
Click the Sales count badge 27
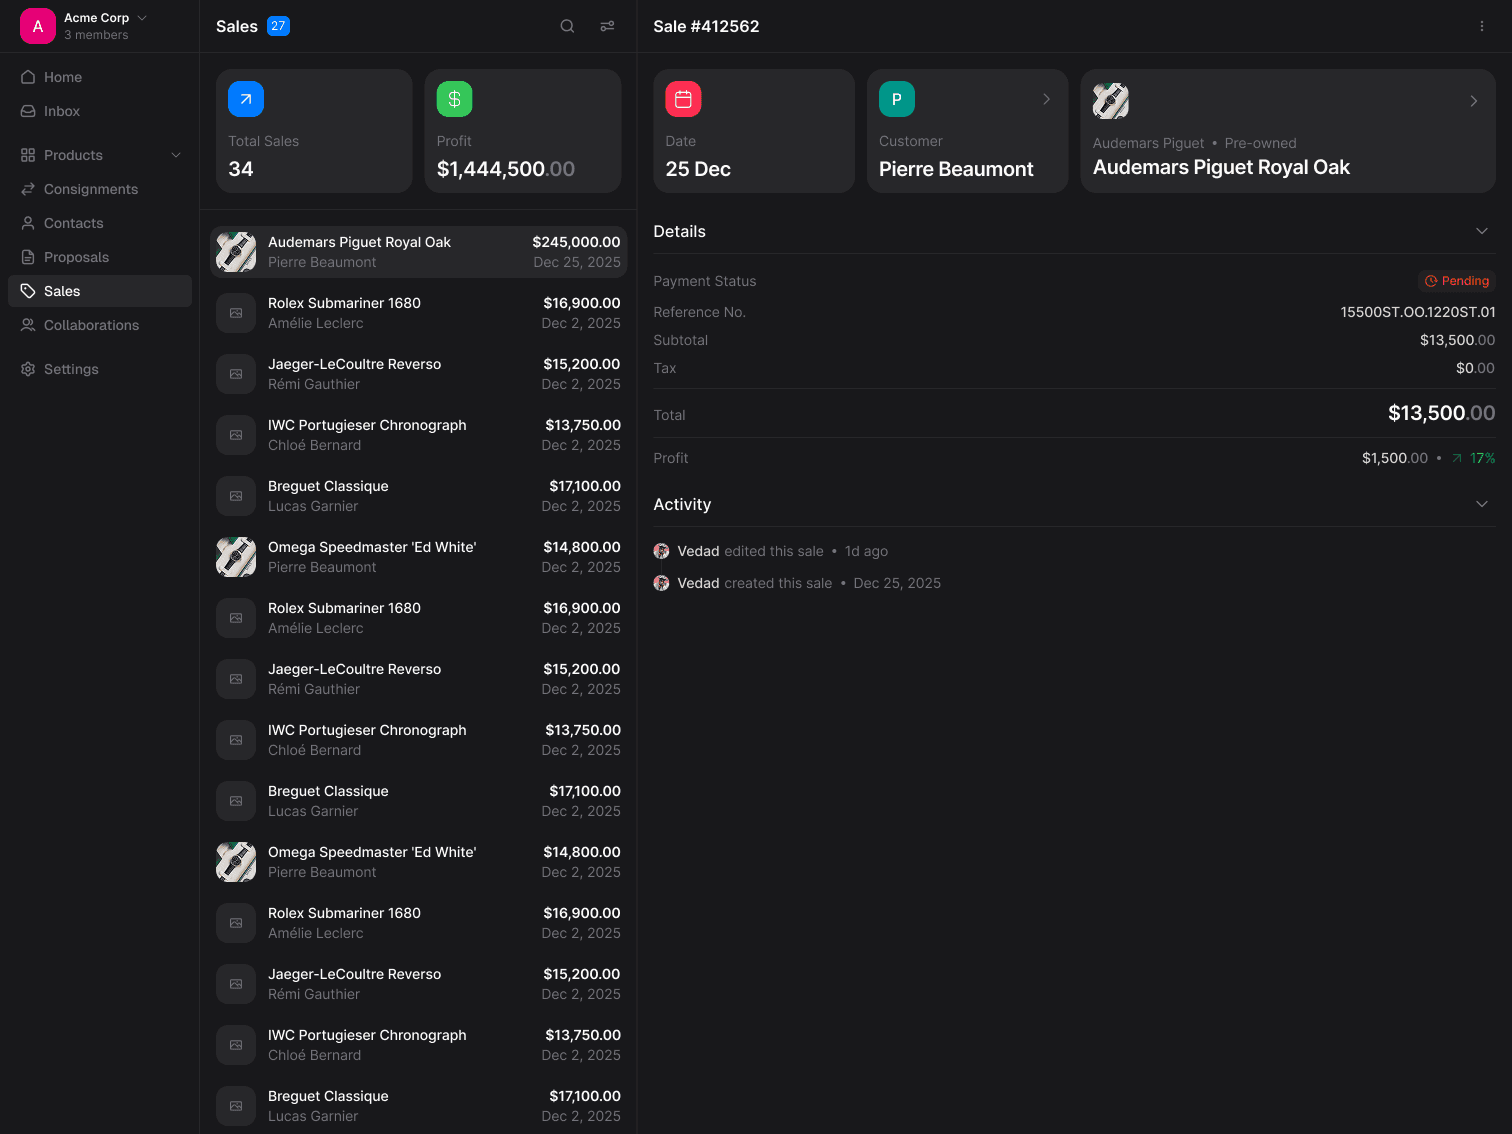coord(278,26)
